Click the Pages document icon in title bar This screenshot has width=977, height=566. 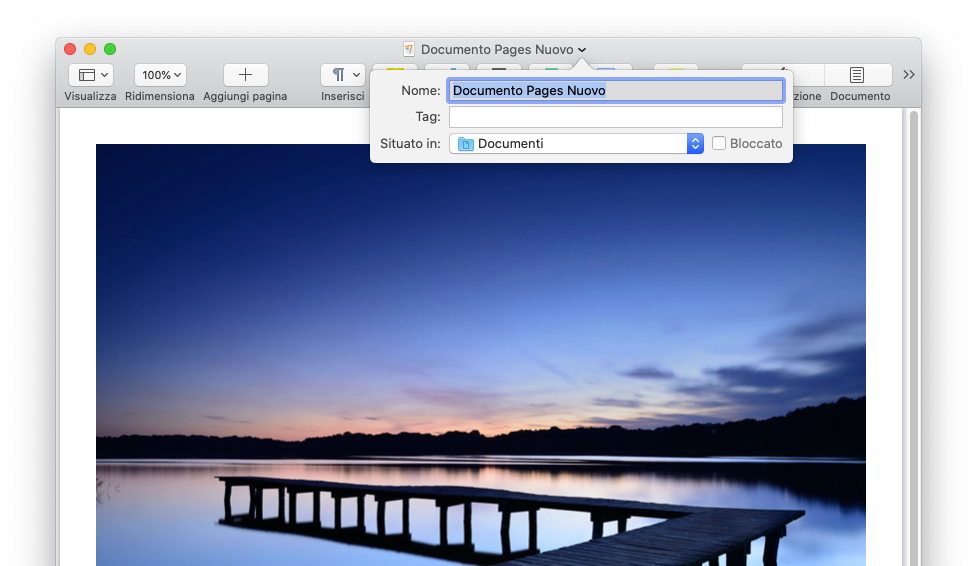[x=408, y=49]
